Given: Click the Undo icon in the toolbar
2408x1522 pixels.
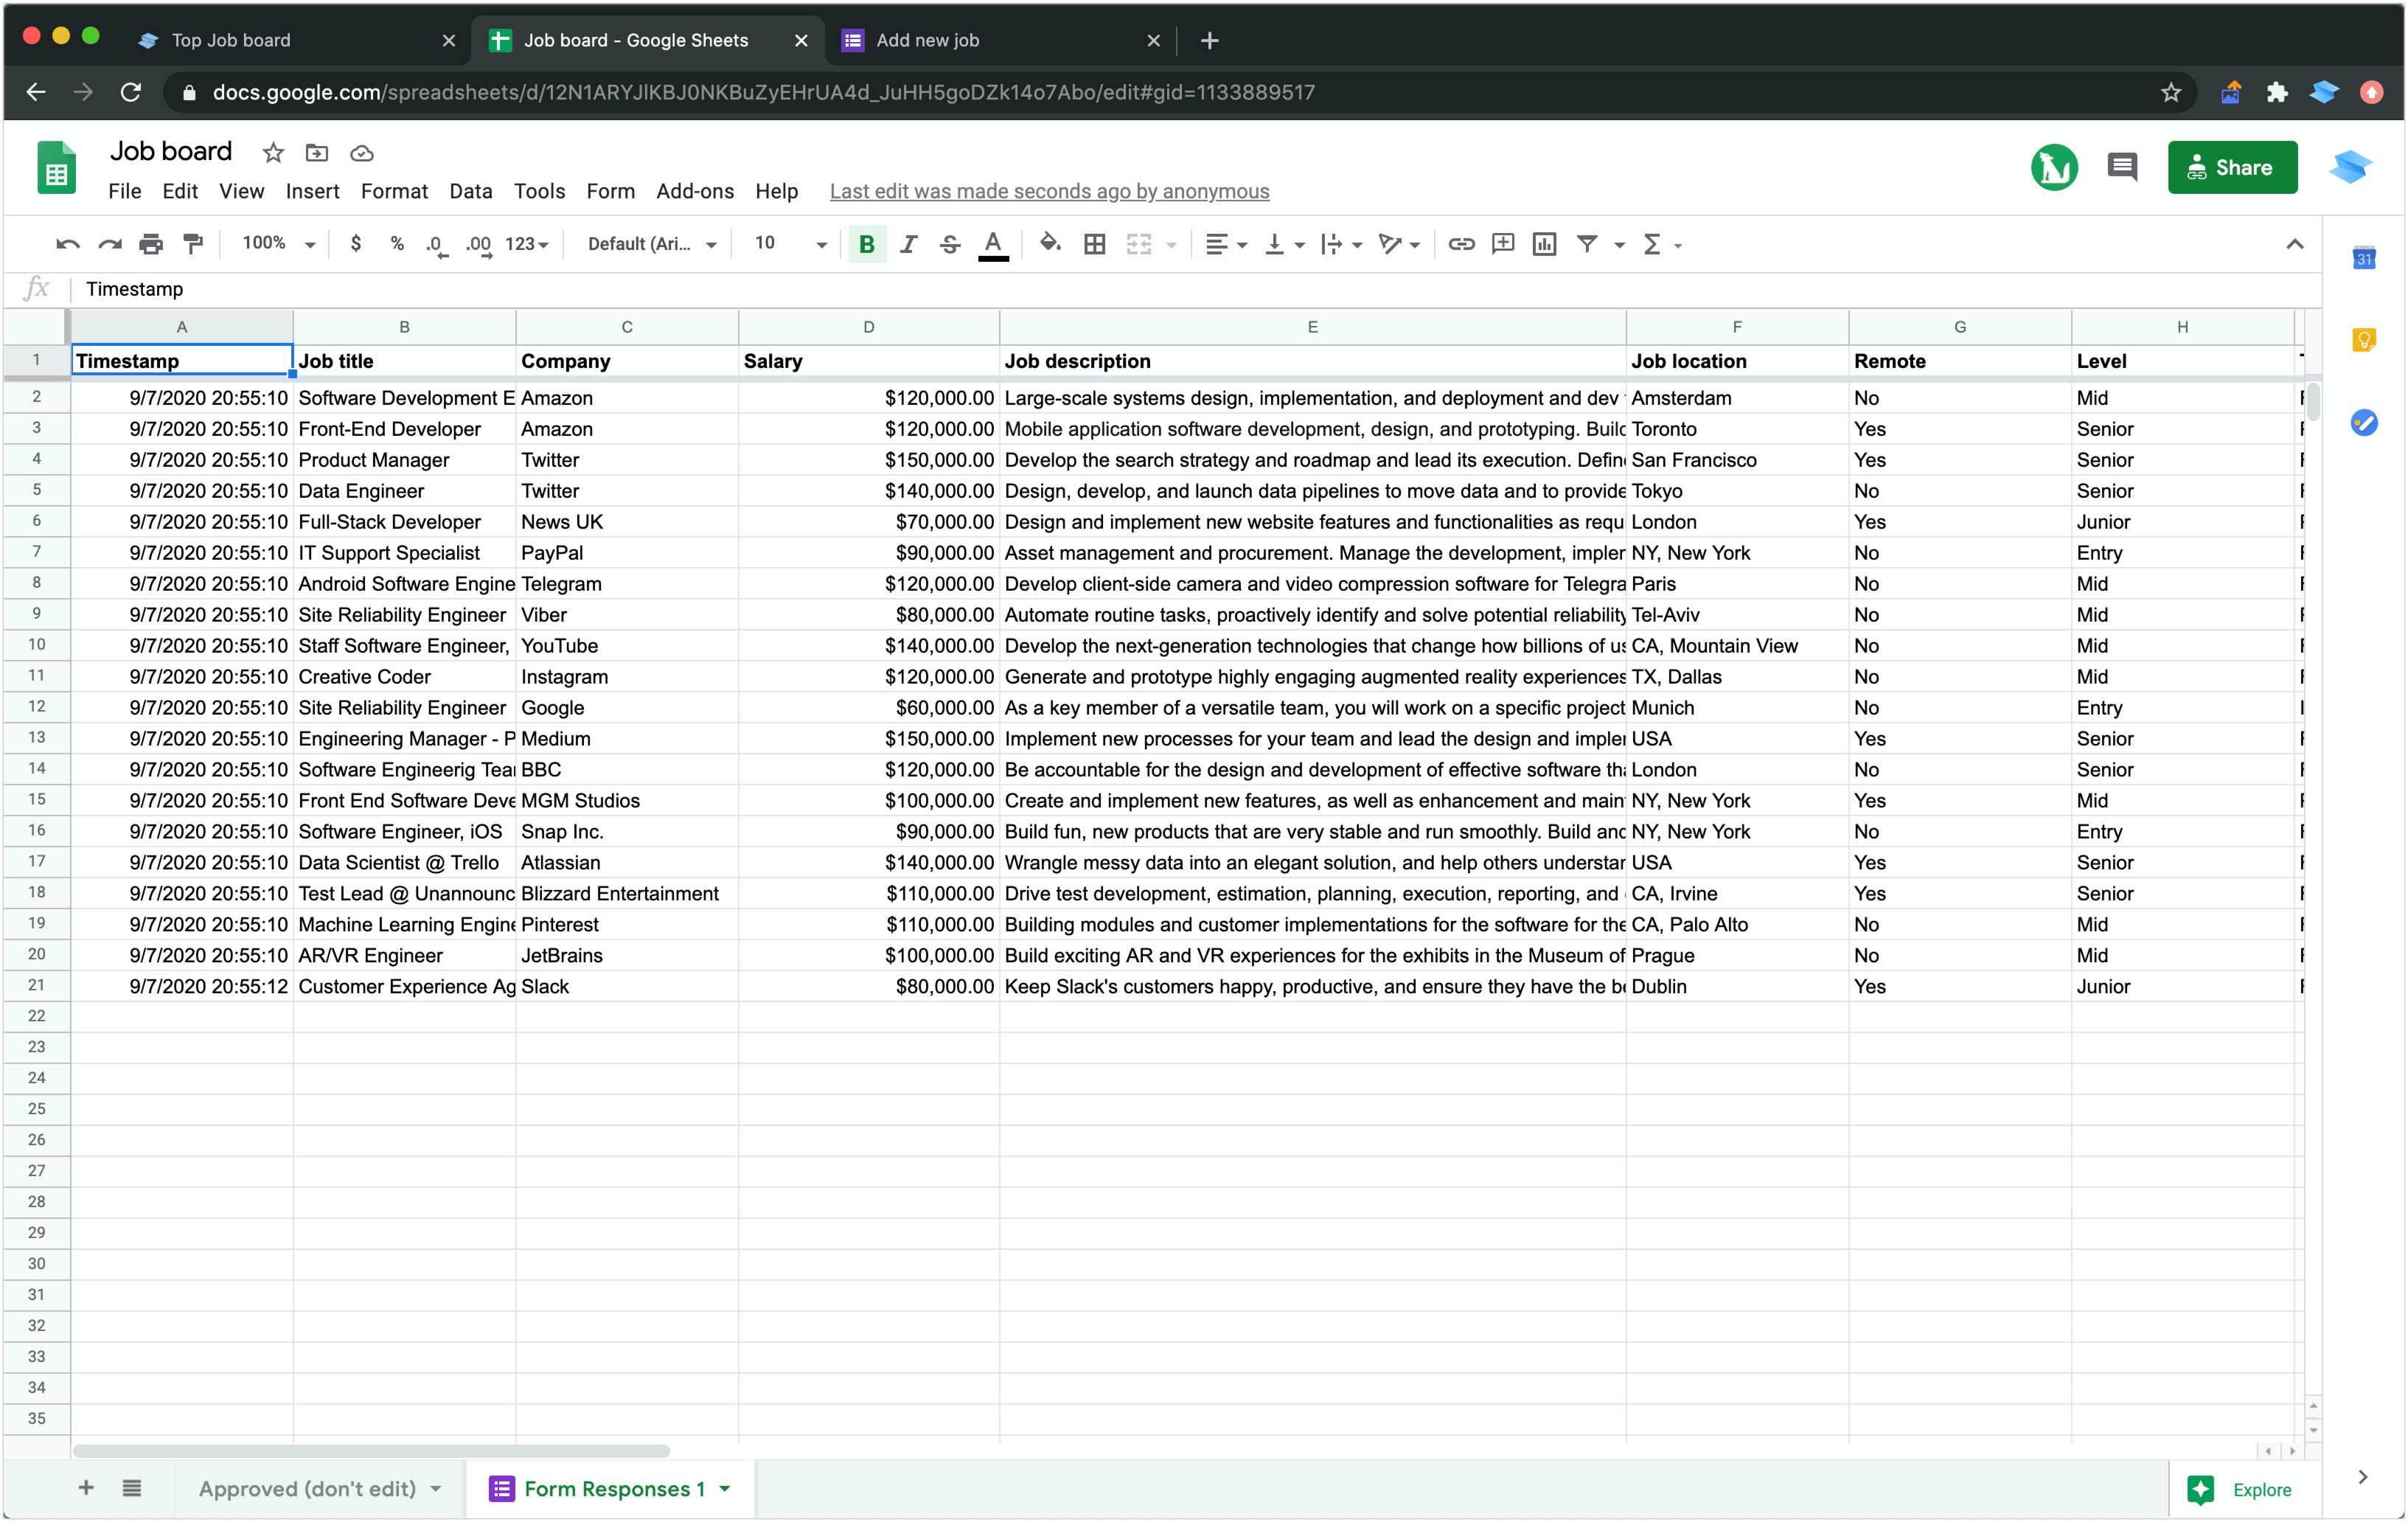Looking at the screenshot, I should tap(67, 244).
